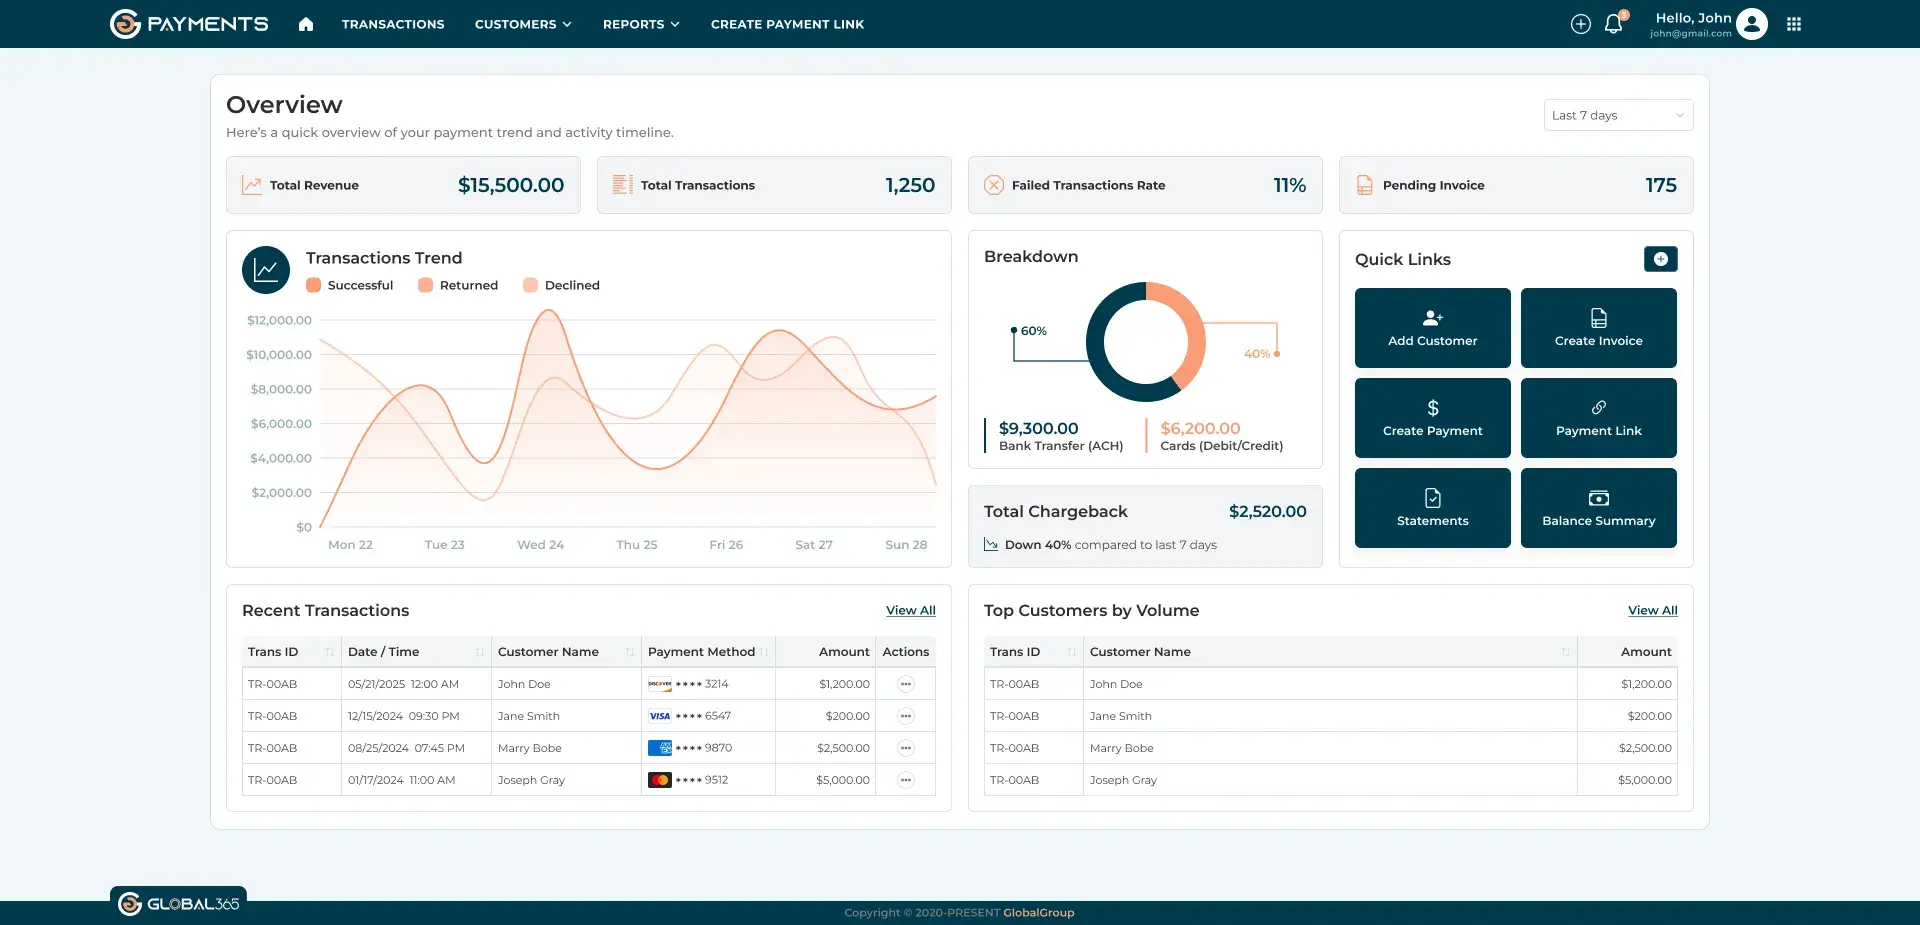Sort Recent Transactions by Payment Method
This screenshot has width=1920, height=925.
coord(764,652)
